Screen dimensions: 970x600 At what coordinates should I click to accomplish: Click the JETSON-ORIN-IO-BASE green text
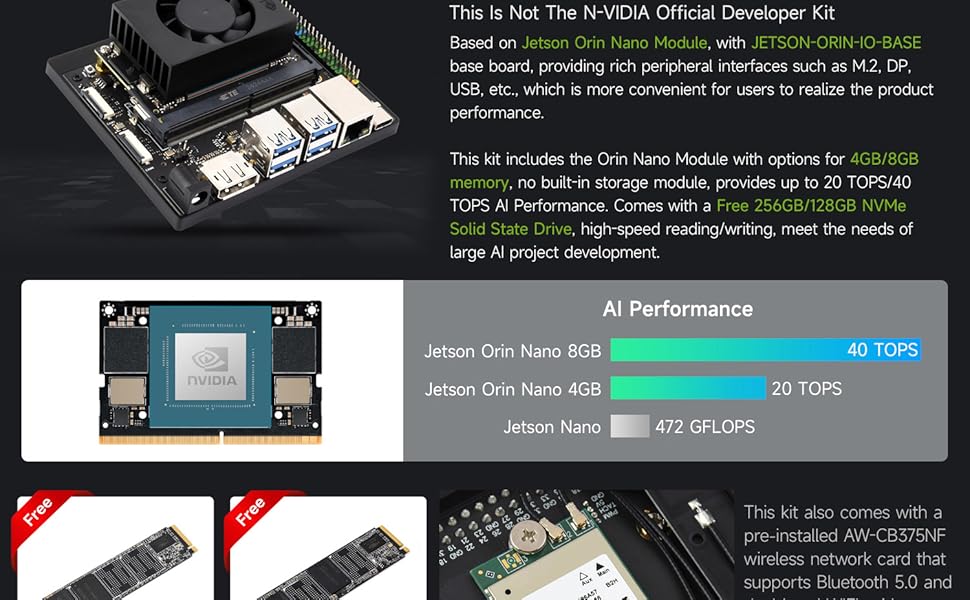[836, 43]
